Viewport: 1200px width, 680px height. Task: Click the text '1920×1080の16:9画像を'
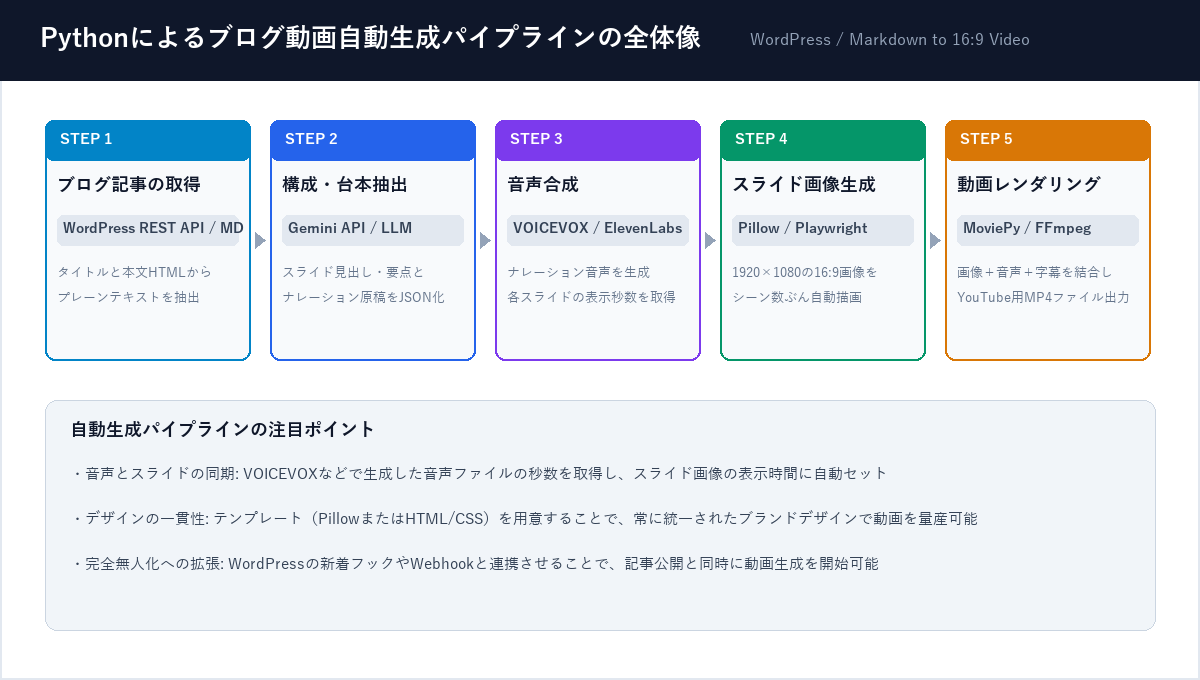[805, 272]
